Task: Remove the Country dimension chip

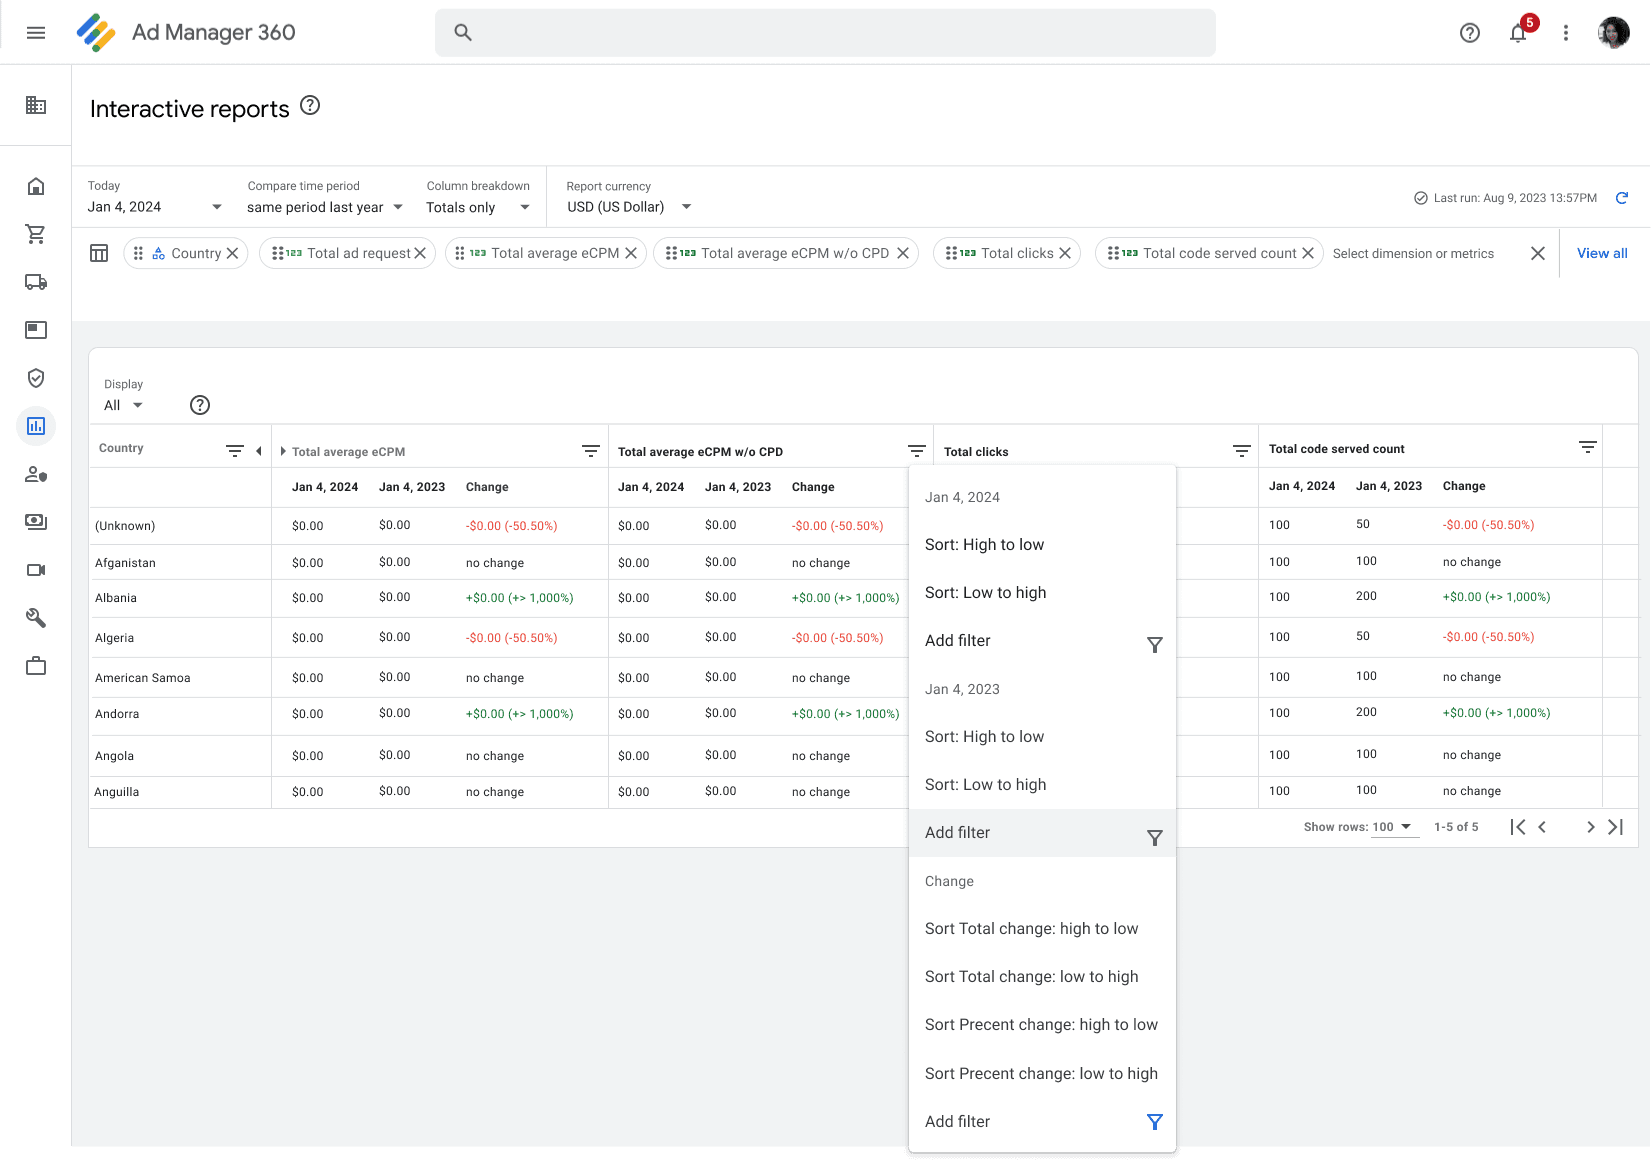Action: coord(232,253)
